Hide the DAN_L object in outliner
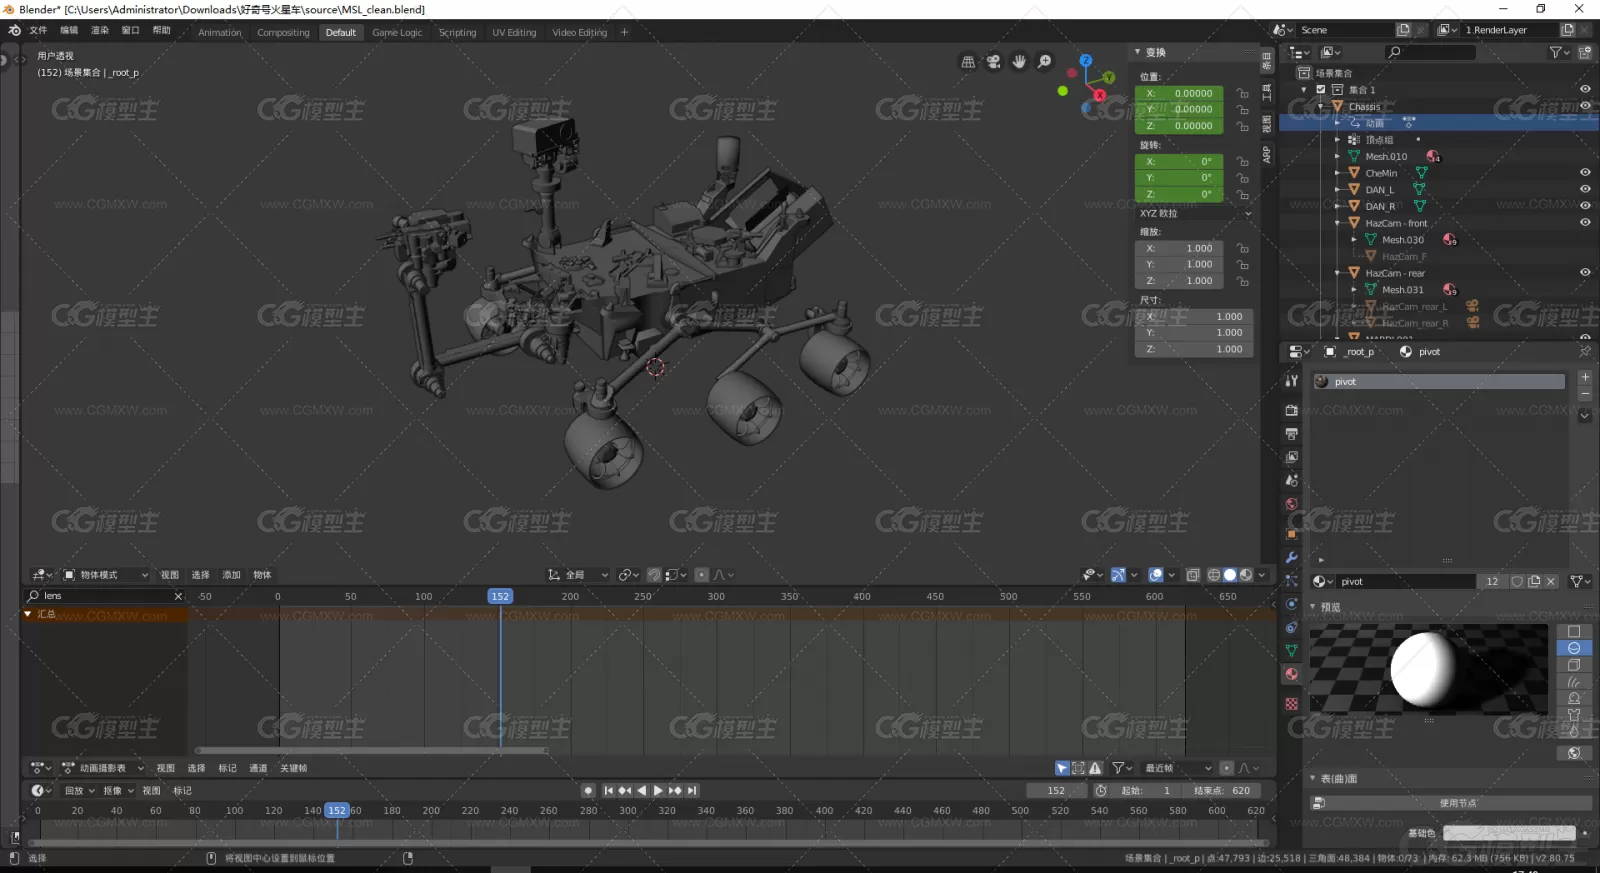The image size is (1600, 873). click(1585, 190)
